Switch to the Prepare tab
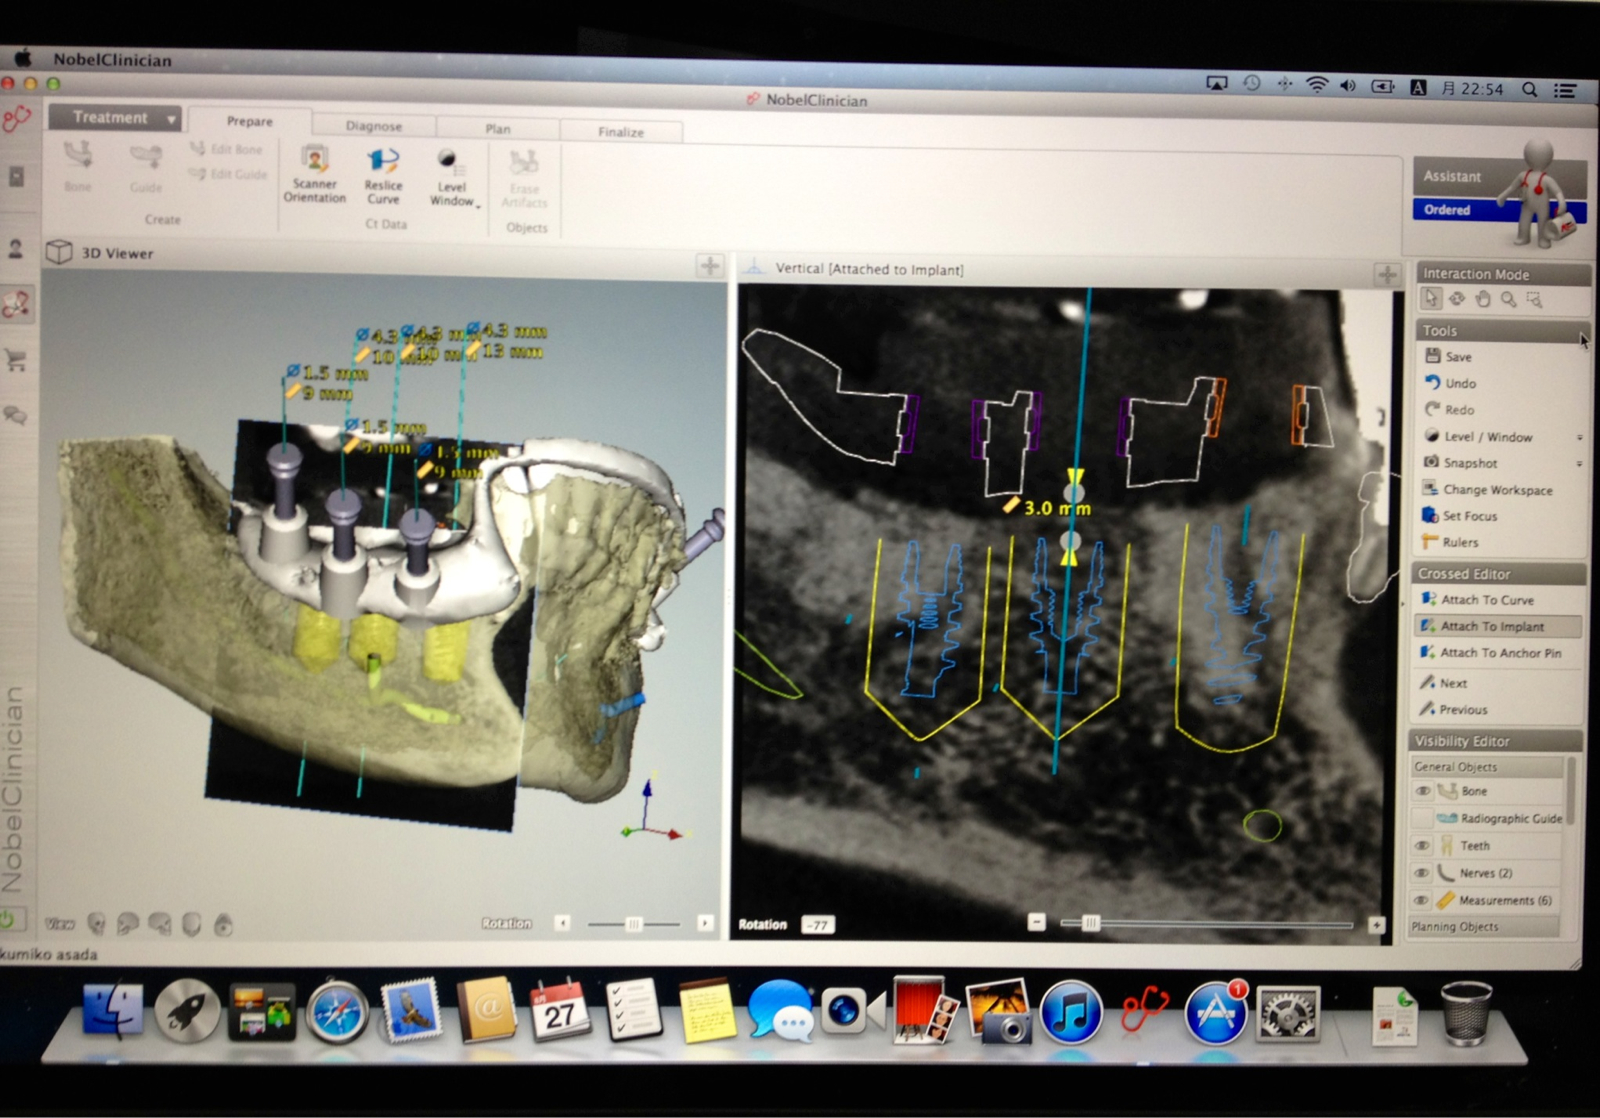 (249, 121)
